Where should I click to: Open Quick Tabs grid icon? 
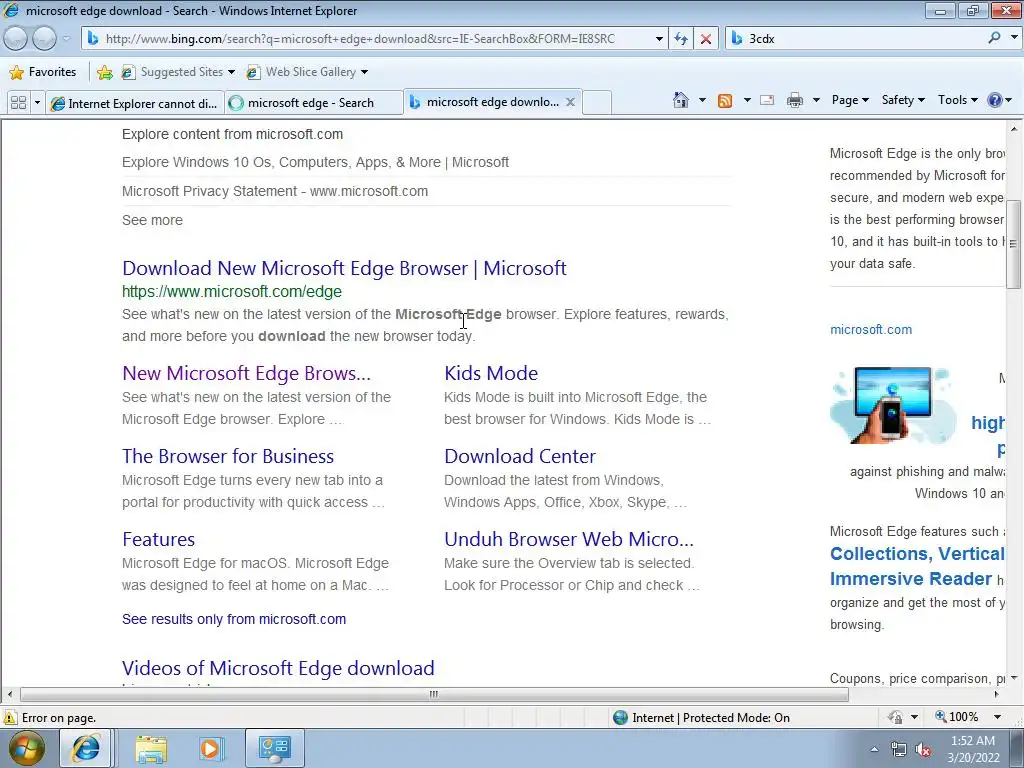tap(18, 103)
